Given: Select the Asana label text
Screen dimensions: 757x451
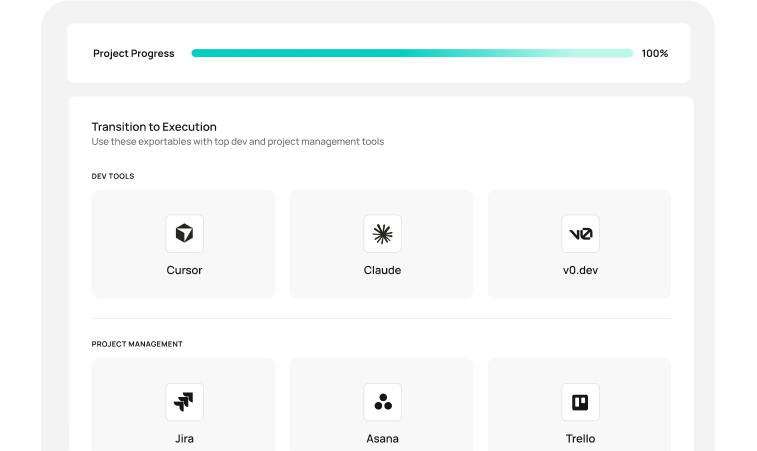Looking at the screenshot, I should coord(382,438).
